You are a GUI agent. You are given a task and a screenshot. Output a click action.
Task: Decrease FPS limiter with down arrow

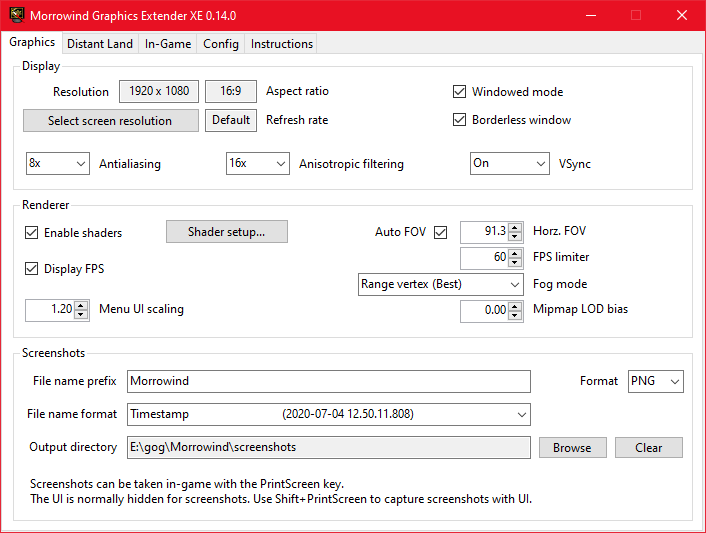[515, 262]
